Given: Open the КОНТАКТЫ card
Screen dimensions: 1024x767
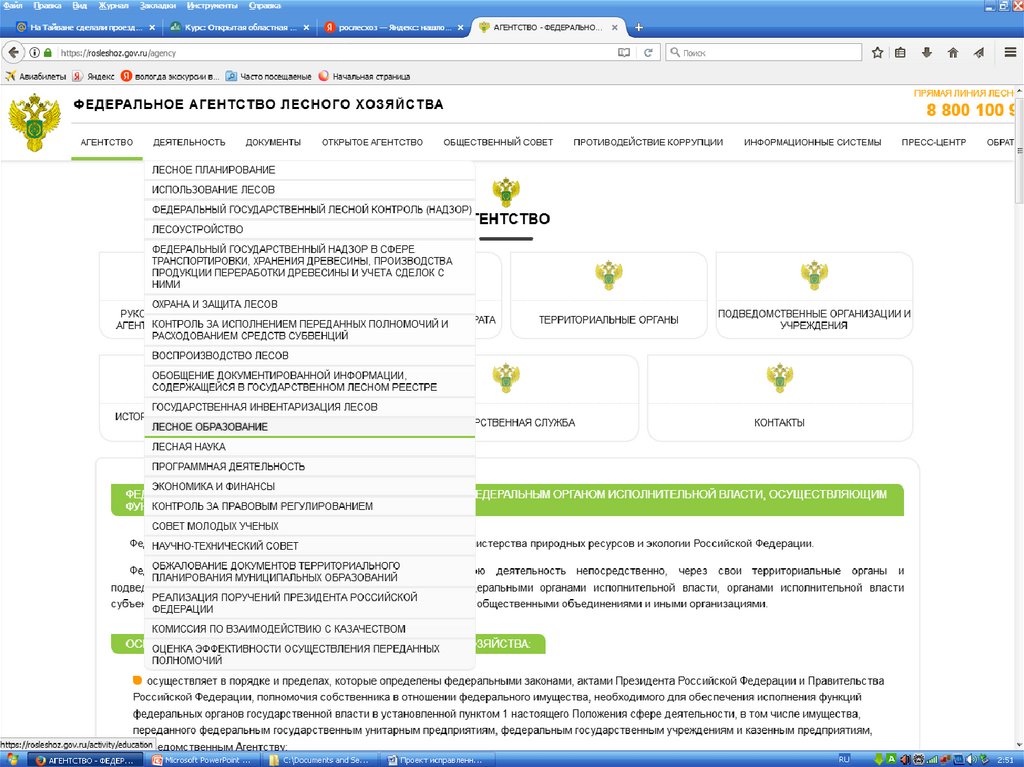Looking at the screenshot, I should tap(780, 398).
